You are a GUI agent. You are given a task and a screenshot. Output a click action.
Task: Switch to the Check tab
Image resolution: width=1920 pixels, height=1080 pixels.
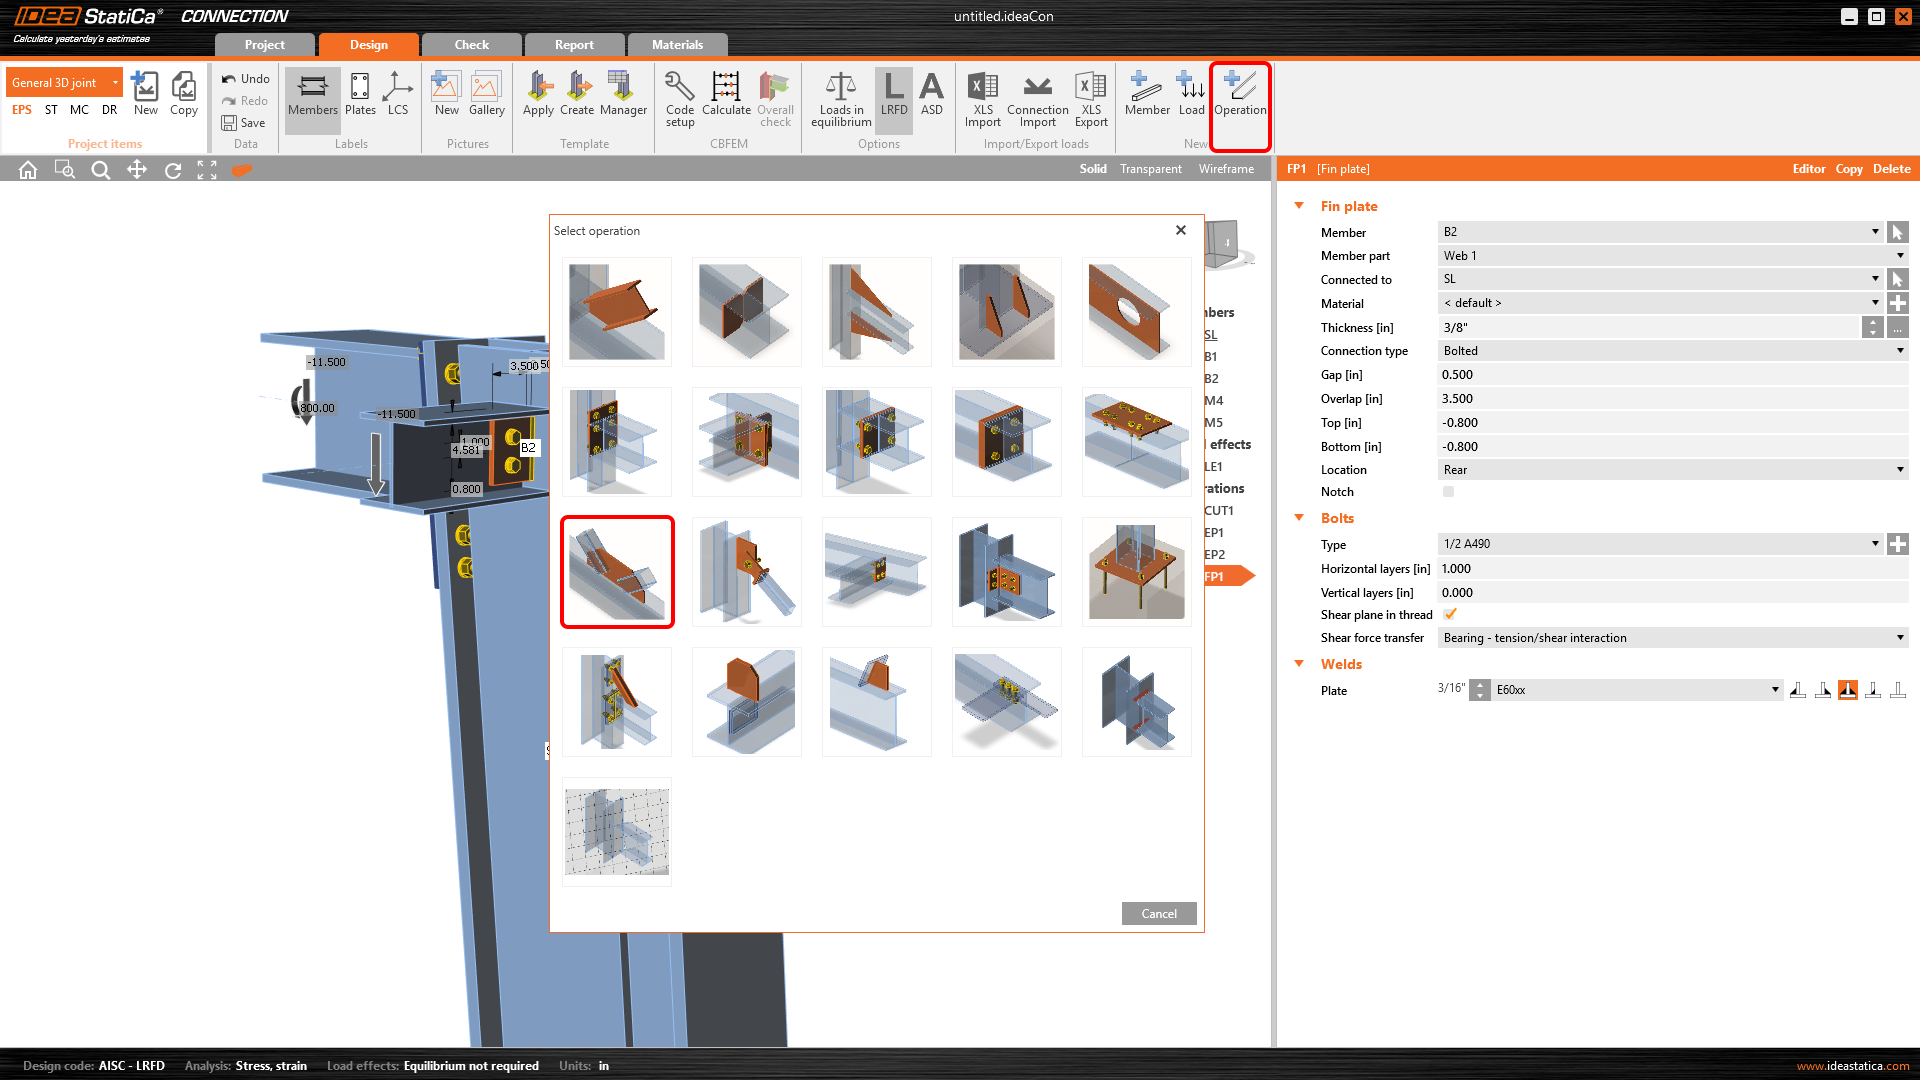click(x=471, y=45)
